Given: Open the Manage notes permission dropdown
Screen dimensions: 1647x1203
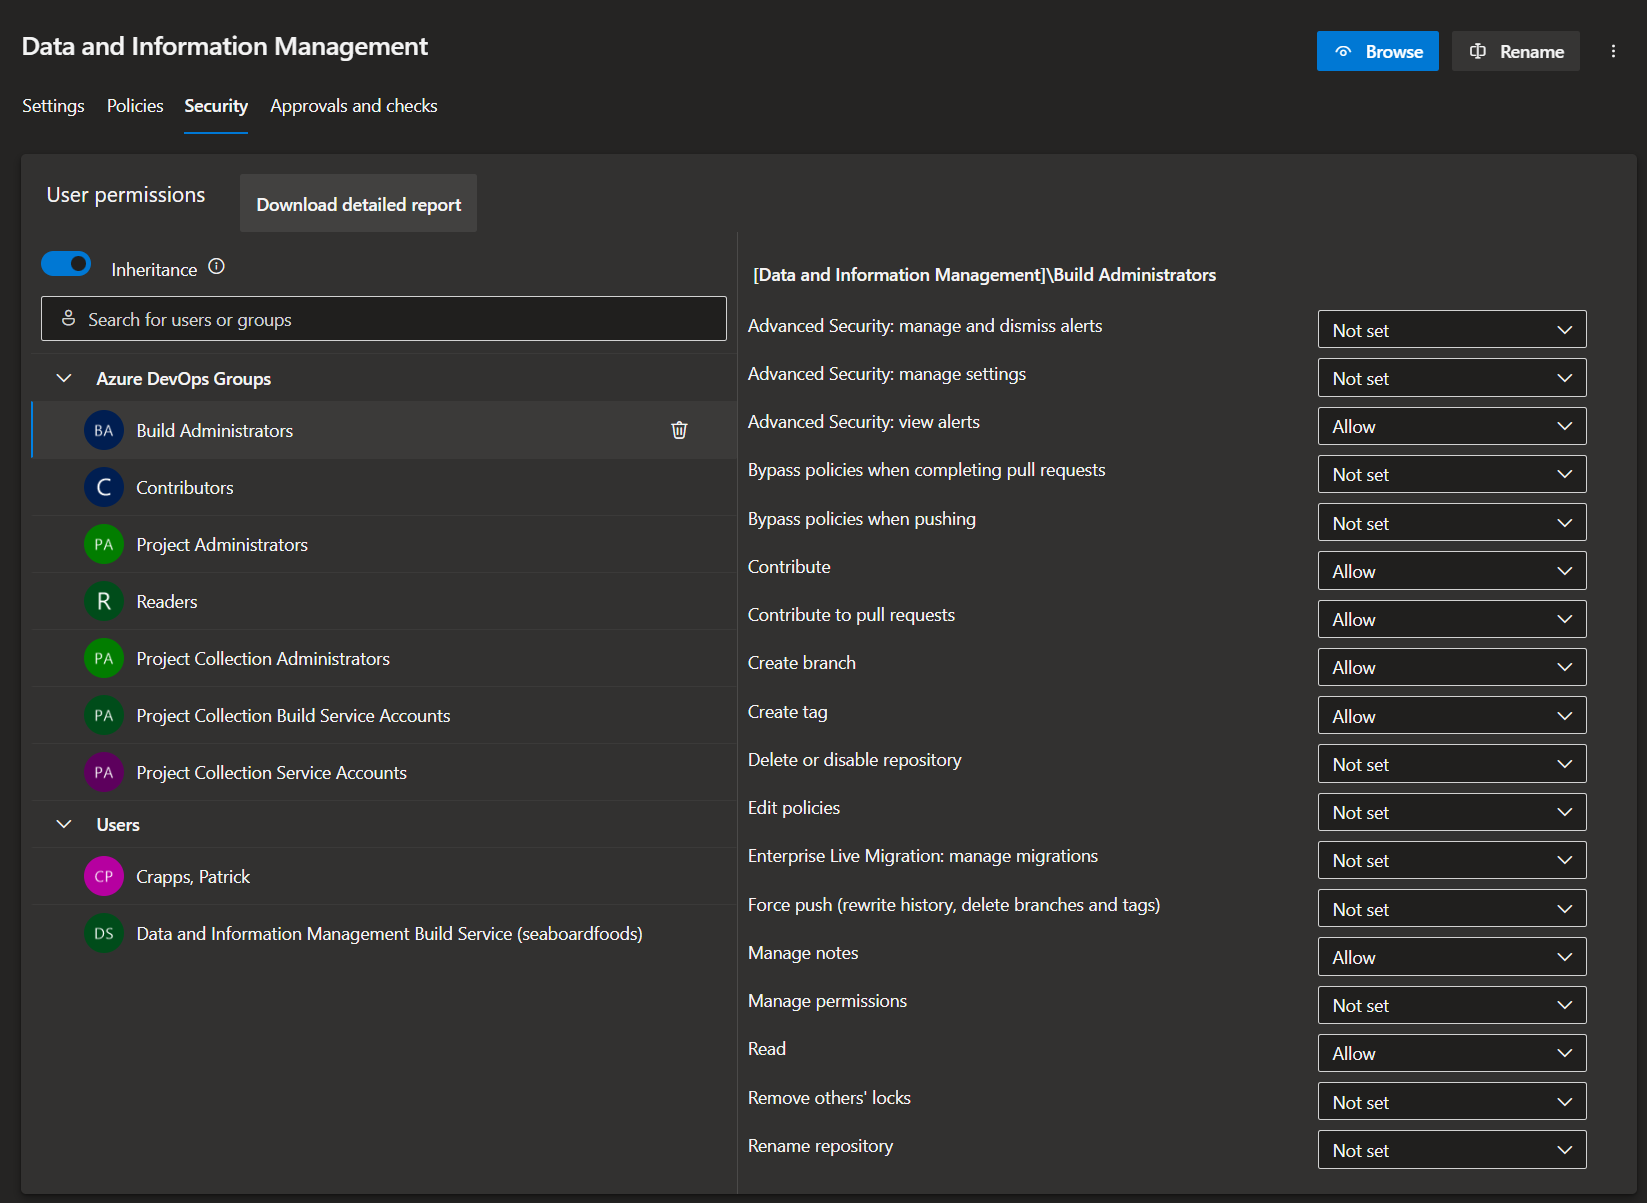Looking at the screenshot, I should [1452, 957].
